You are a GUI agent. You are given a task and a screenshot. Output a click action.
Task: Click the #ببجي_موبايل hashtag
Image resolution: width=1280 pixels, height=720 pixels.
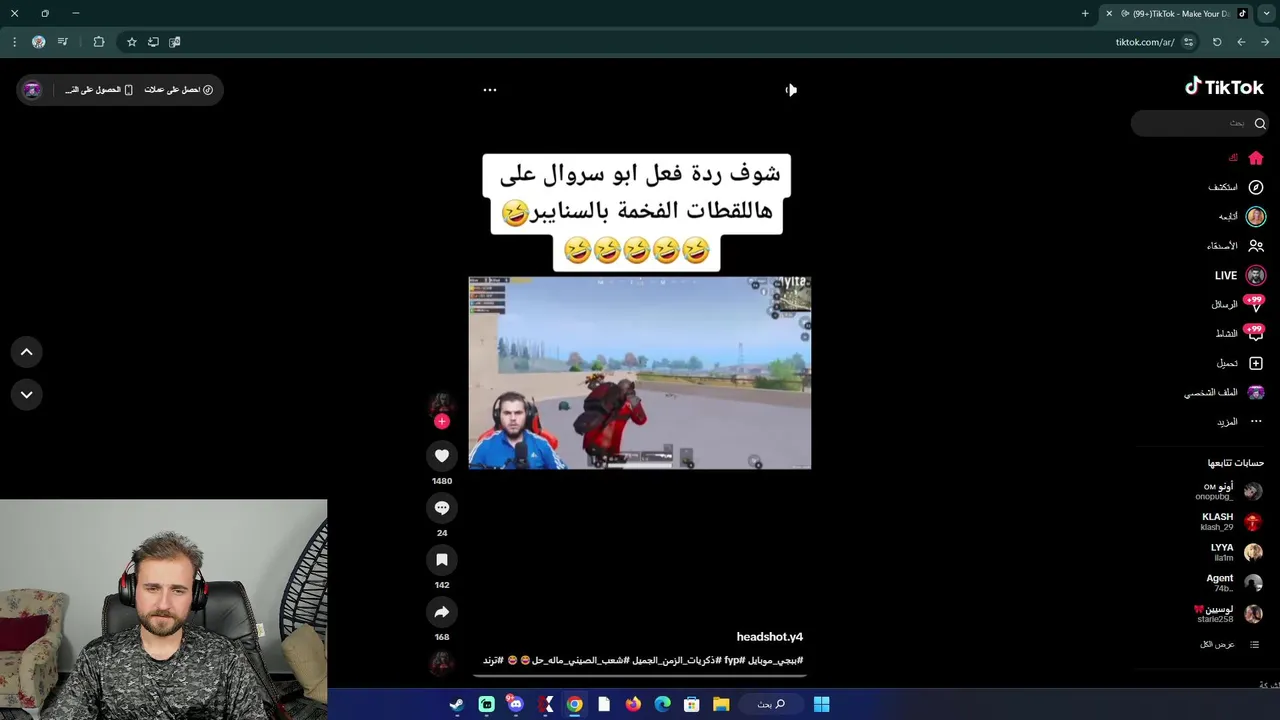point(777,660)
